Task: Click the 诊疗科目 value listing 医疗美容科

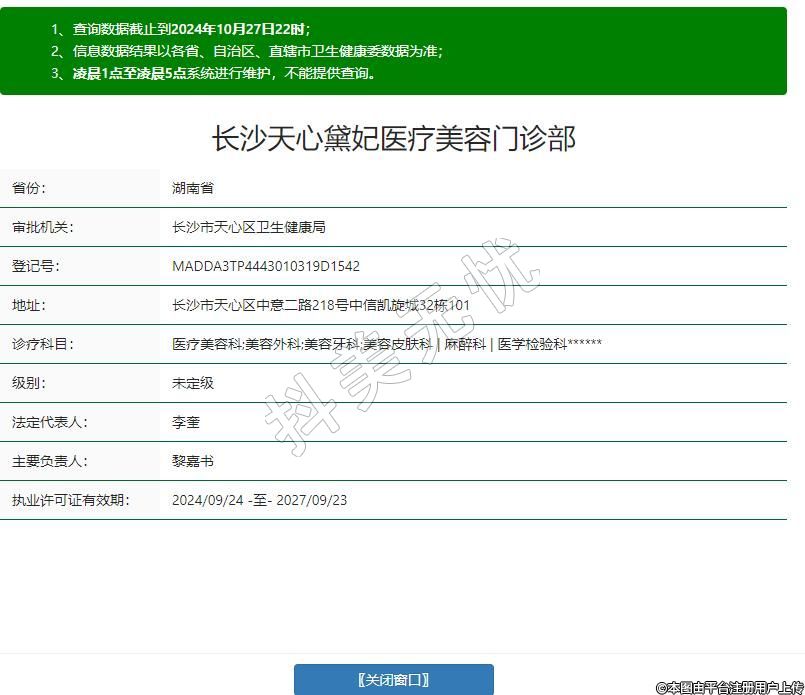Action: click(x=387, y=344)
